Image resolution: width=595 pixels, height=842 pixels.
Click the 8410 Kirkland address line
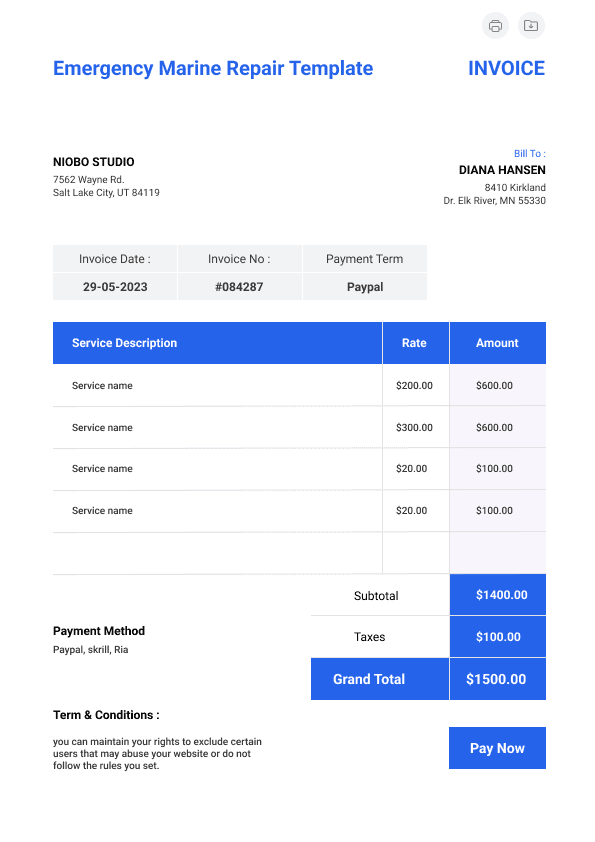(x=515, y=187)
